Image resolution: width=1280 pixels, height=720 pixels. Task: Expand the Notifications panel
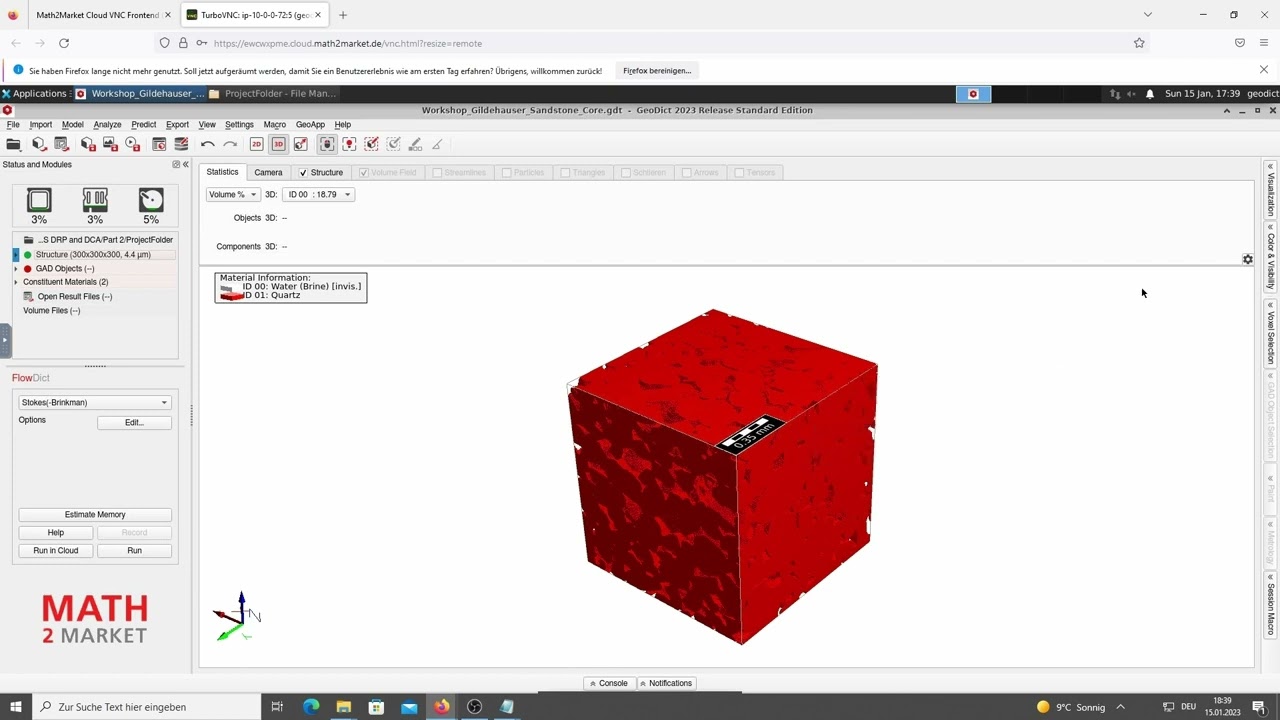point(666,683)
